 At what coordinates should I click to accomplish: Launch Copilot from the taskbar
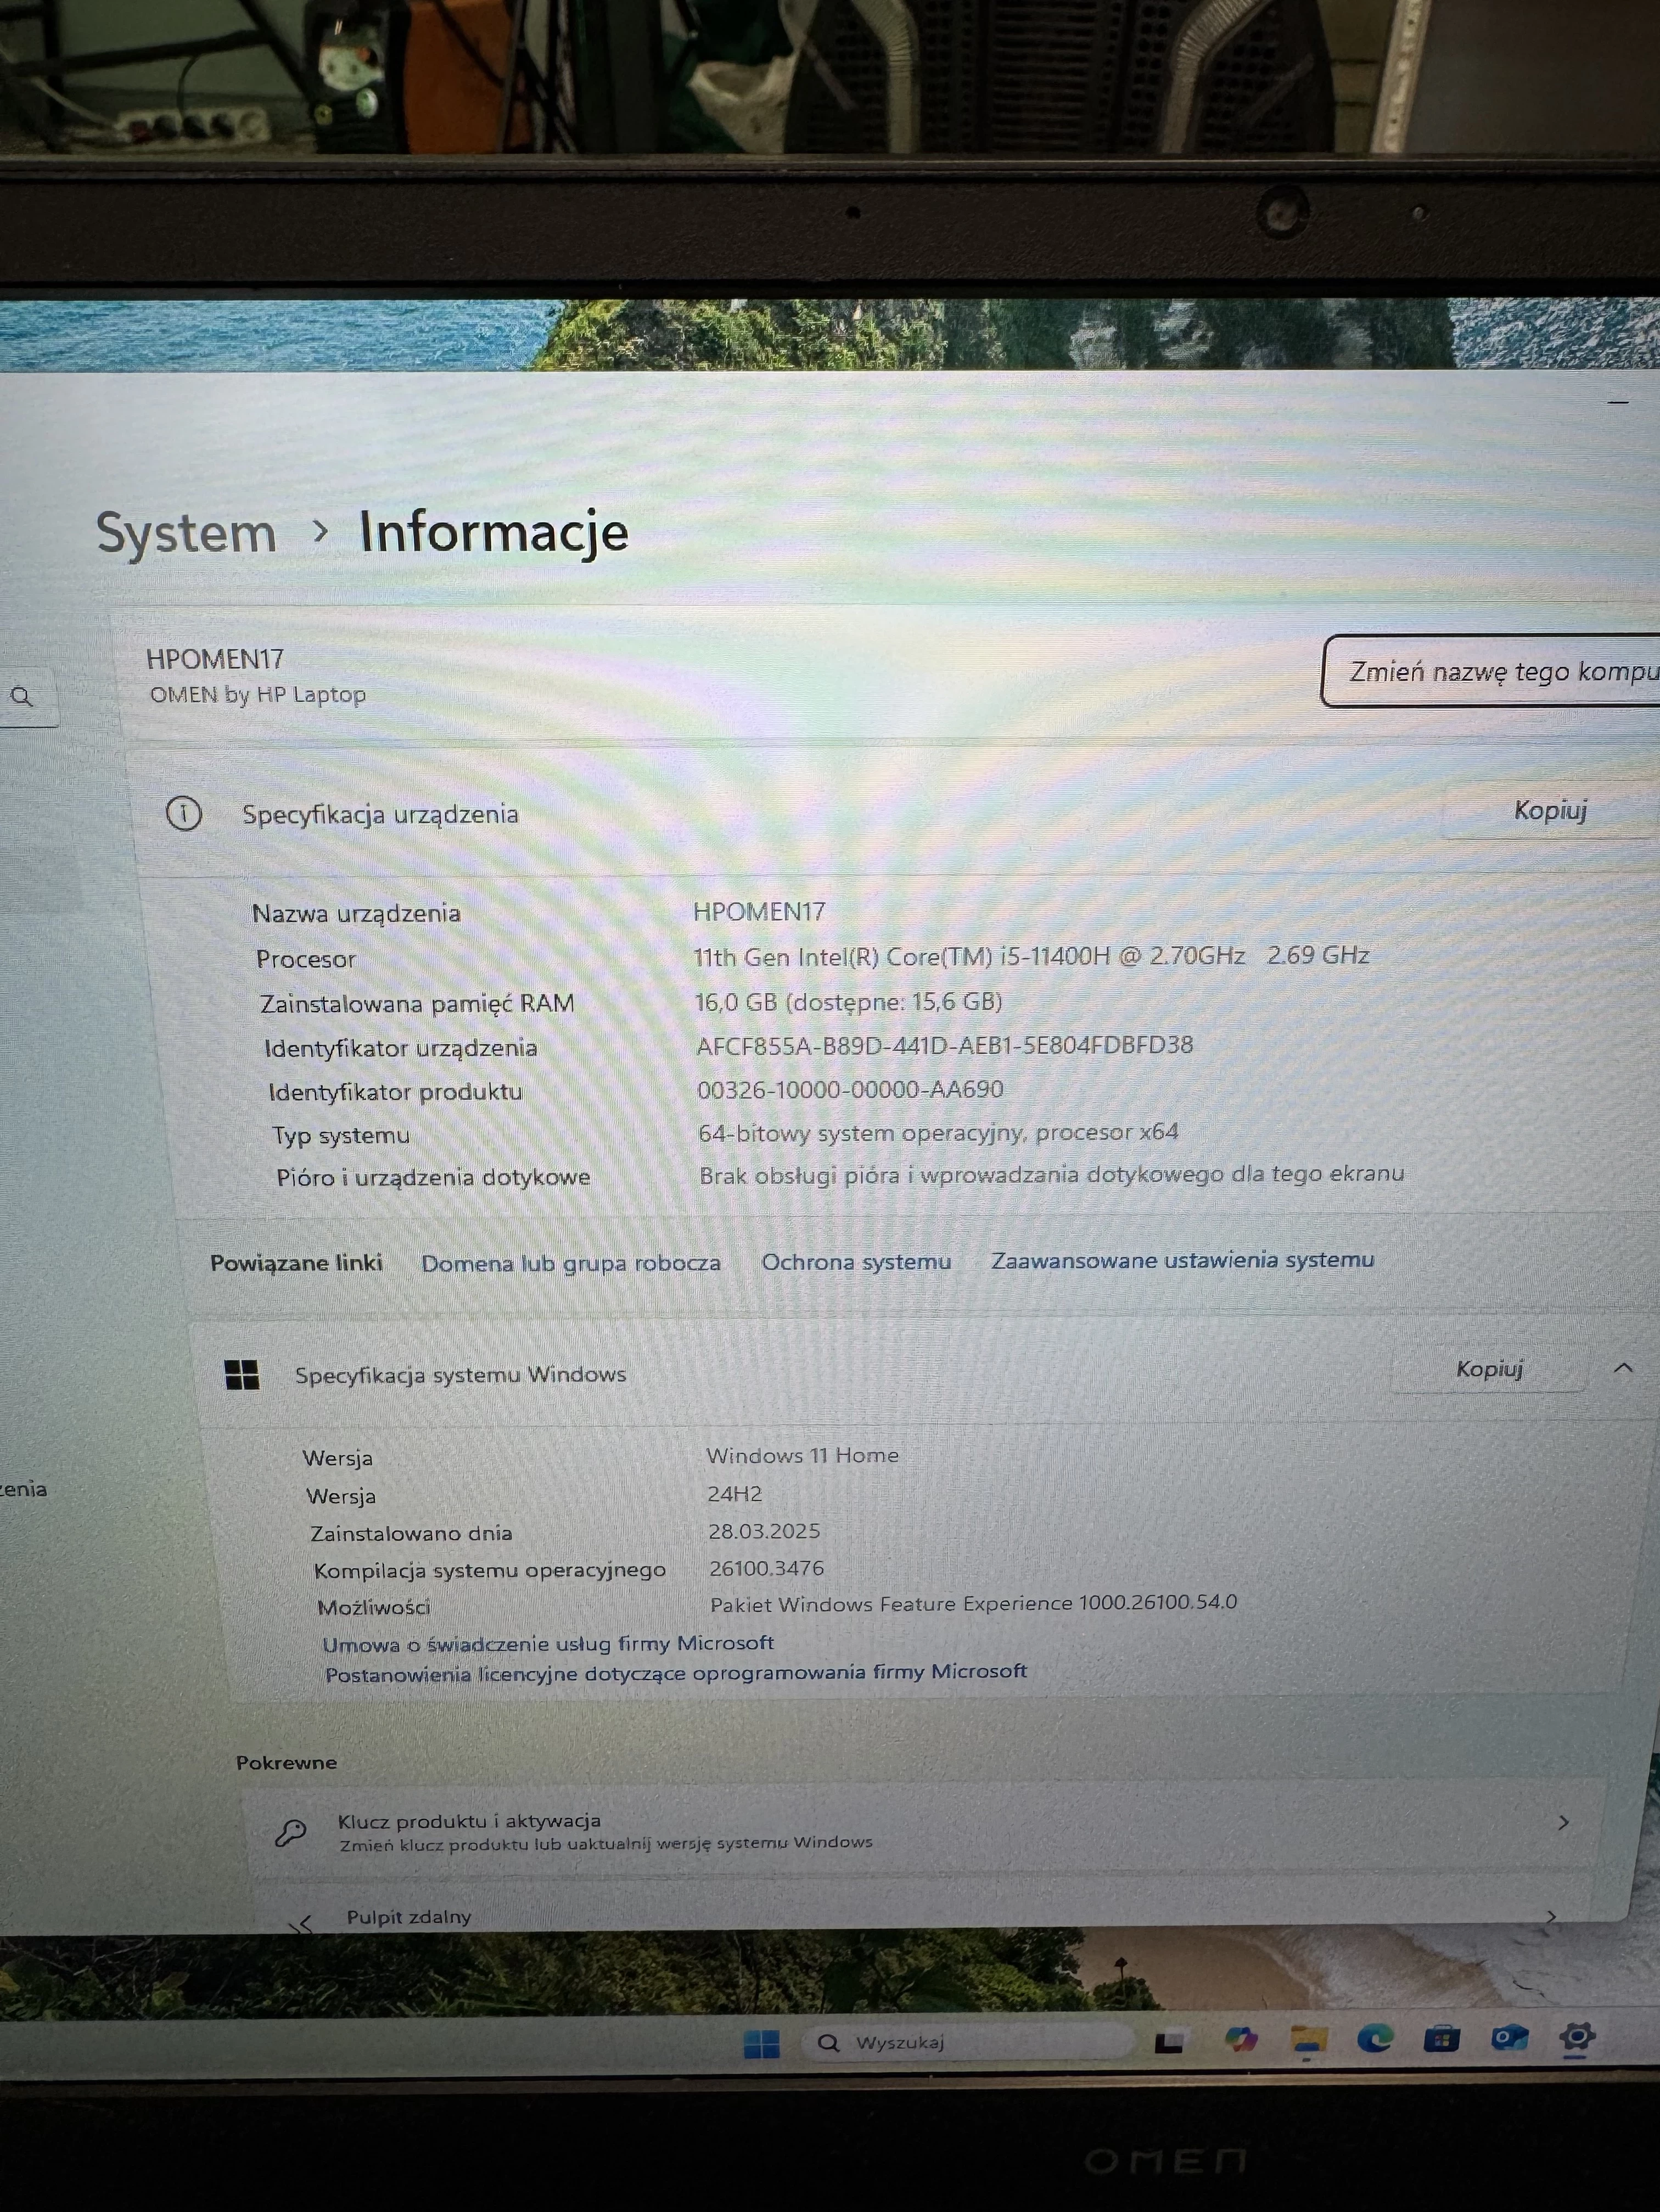[1240, 2040]
